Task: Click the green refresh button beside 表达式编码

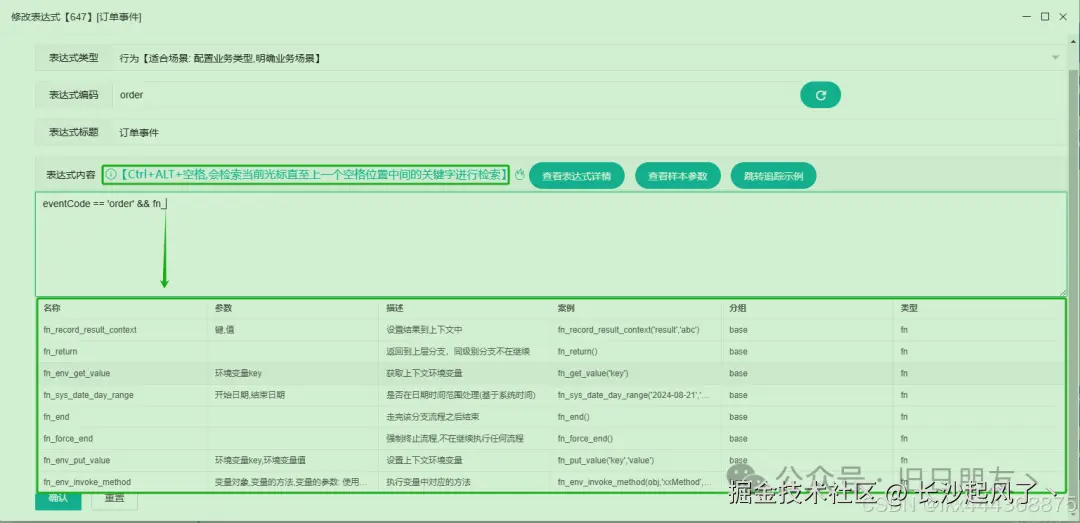Action: coord(820,95)
